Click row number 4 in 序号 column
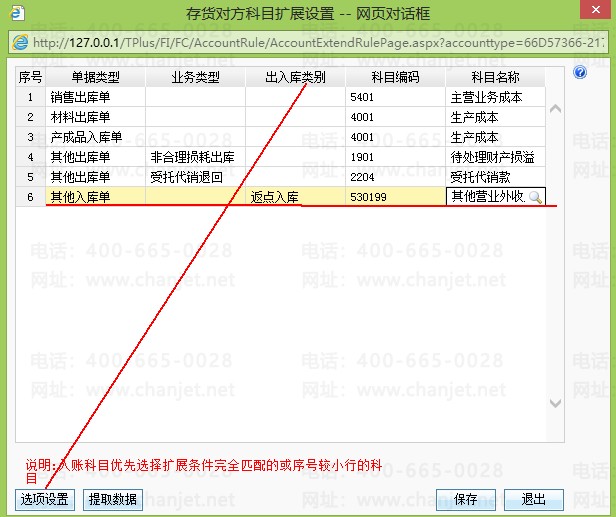The image size is (616, 517). [x=30, y=157]
